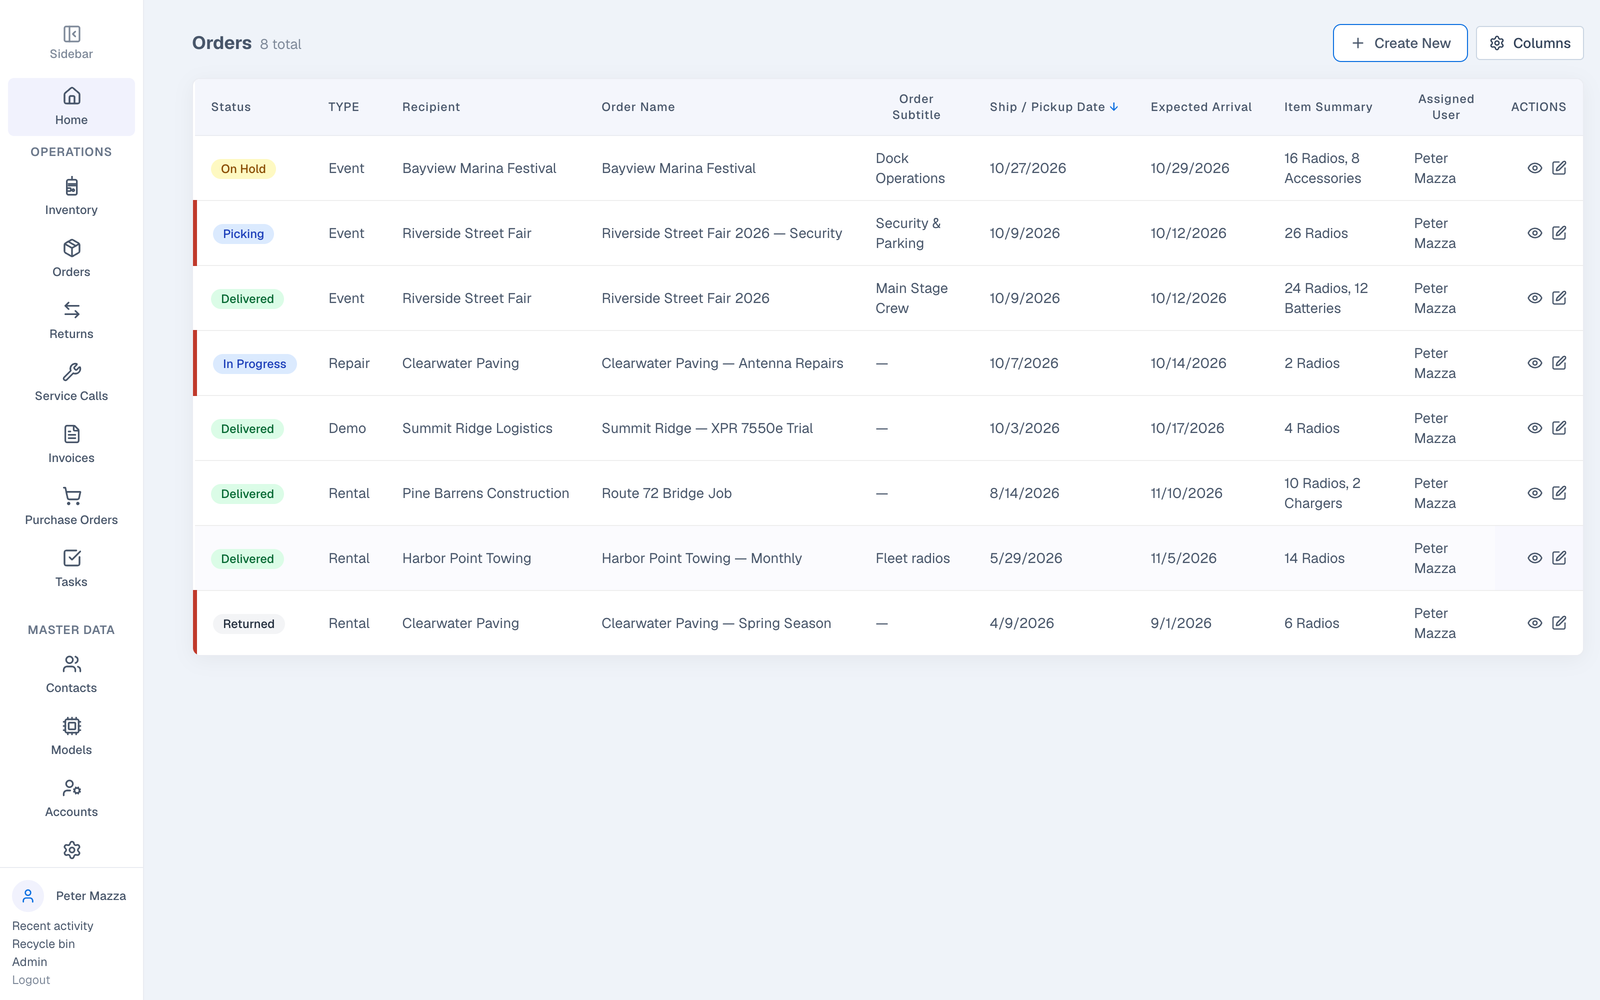
Task: Edit the Bayview Marina Festival order
Action: (1559, 168)
